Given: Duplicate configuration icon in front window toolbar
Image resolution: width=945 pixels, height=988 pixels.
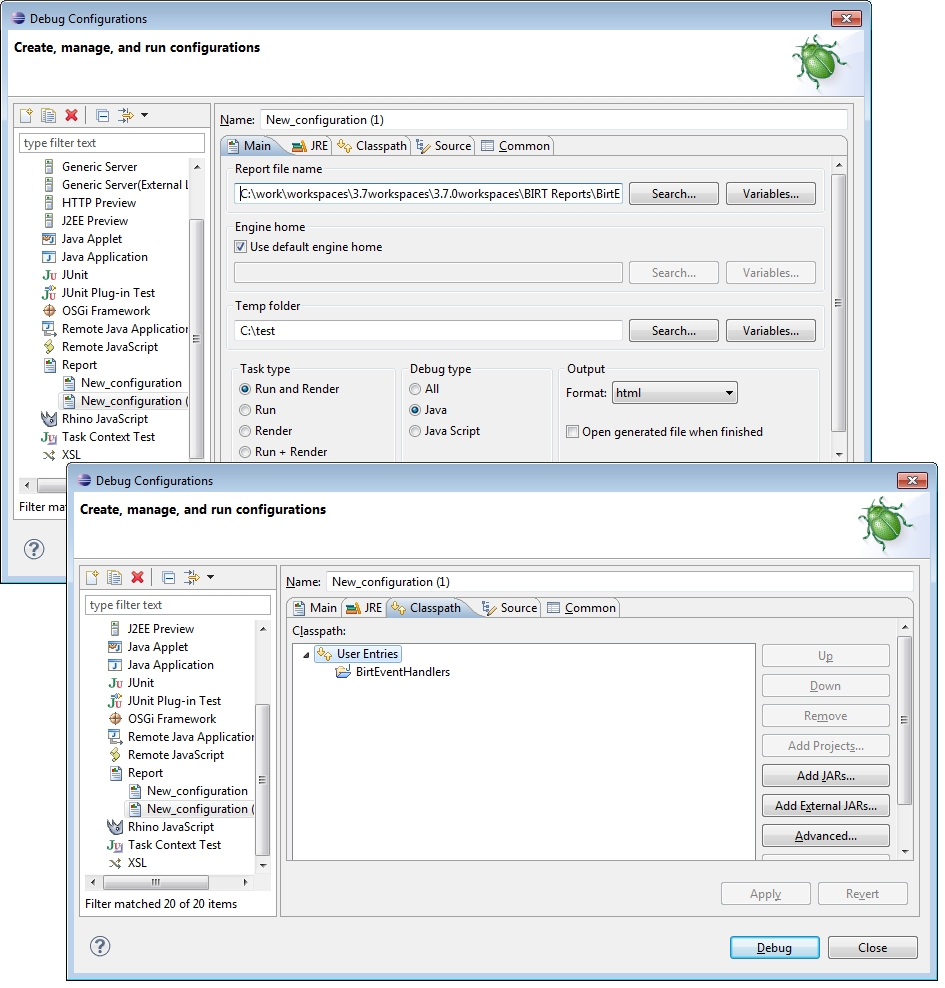Looking at the screenshot, I should [114, 577].
